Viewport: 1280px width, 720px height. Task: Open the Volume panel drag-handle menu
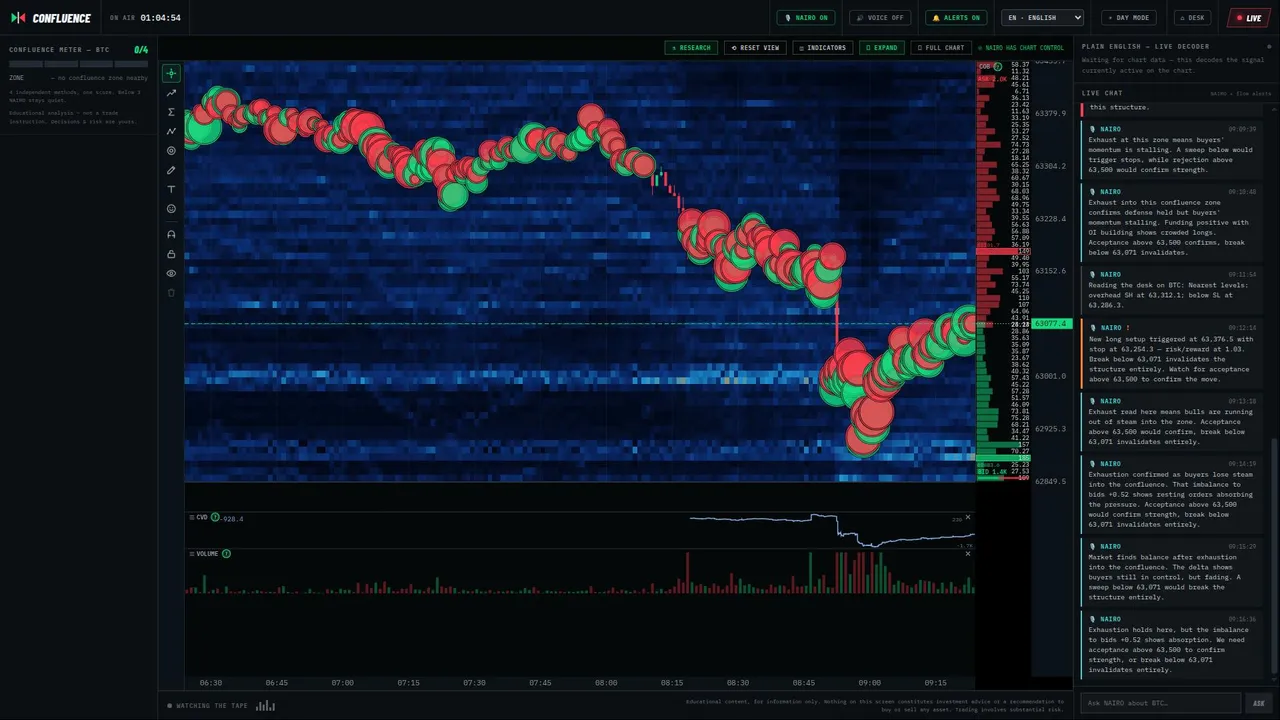[x=191, y=553]
